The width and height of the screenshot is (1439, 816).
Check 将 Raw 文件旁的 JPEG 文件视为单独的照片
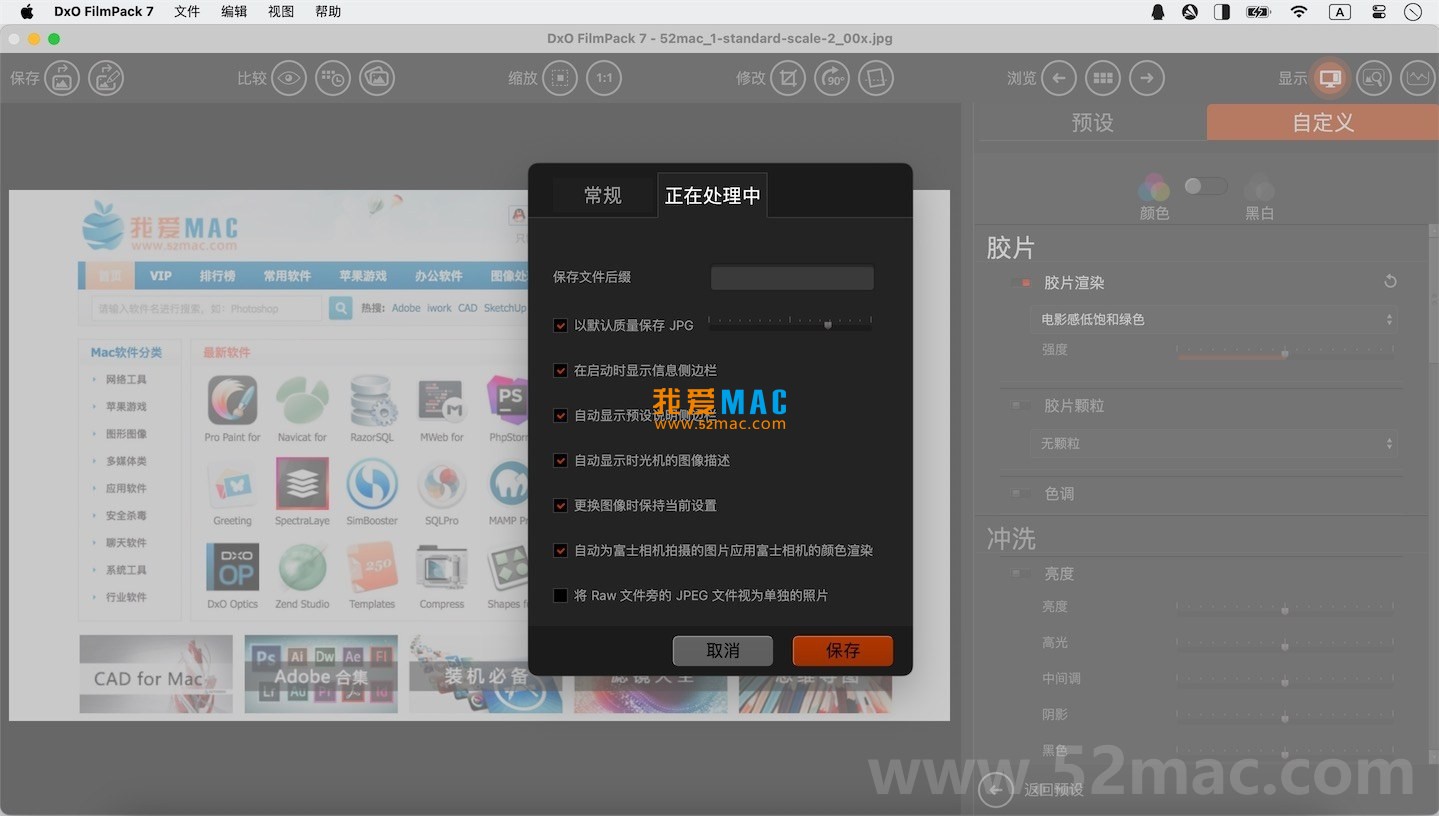[560, 595]
